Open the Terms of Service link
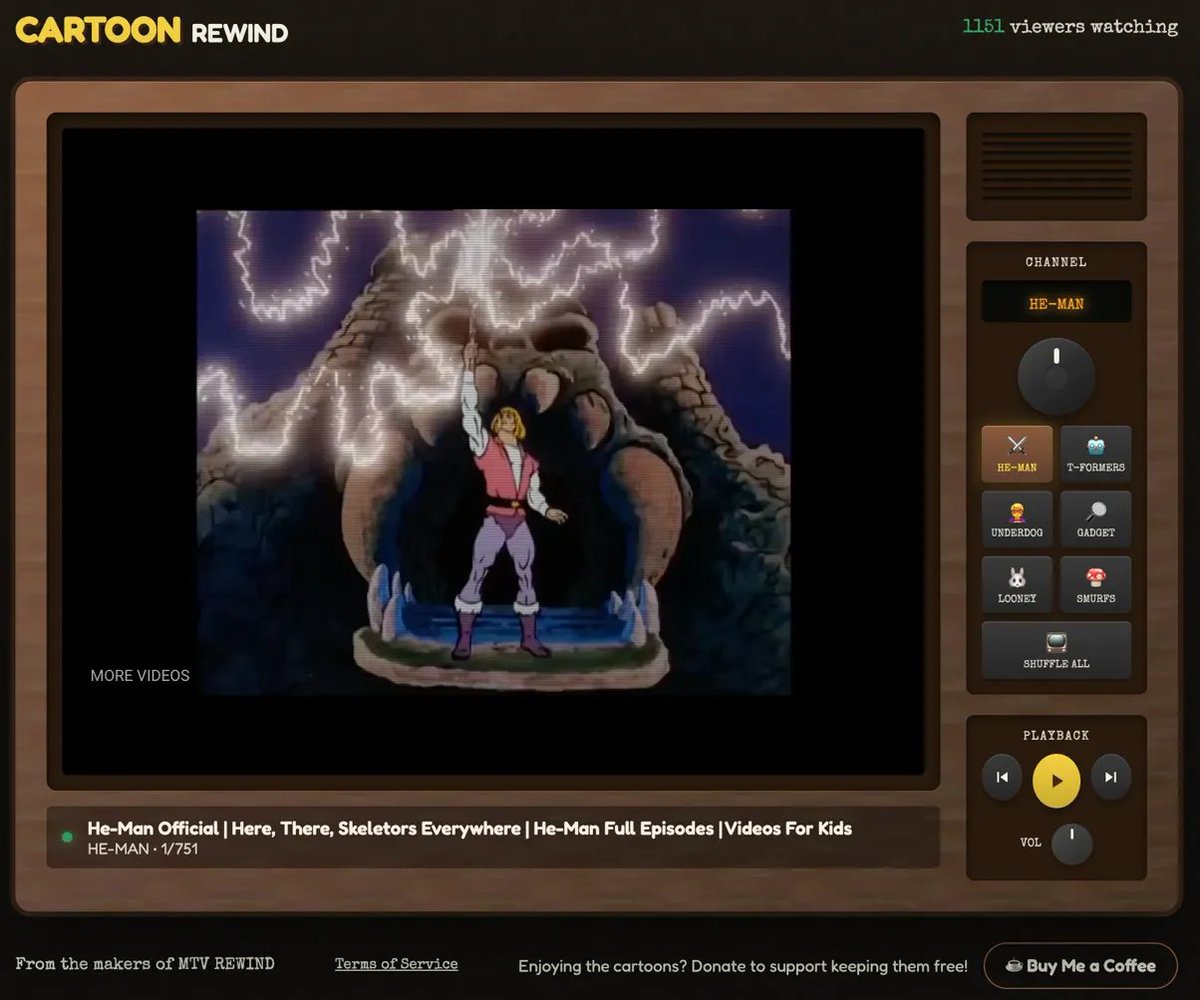Viewport: 1200px width, 1000px height. [396, 964]
